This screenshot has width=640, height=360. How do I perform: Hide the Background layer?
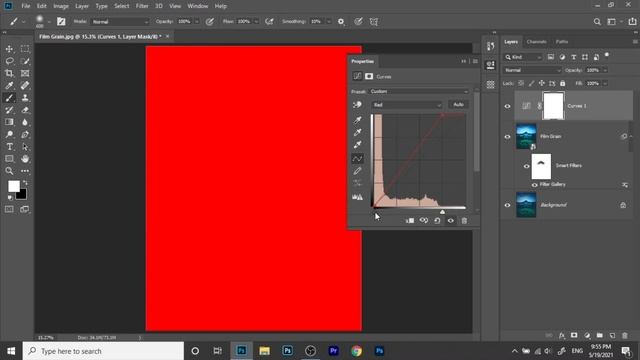pos(507,205)
